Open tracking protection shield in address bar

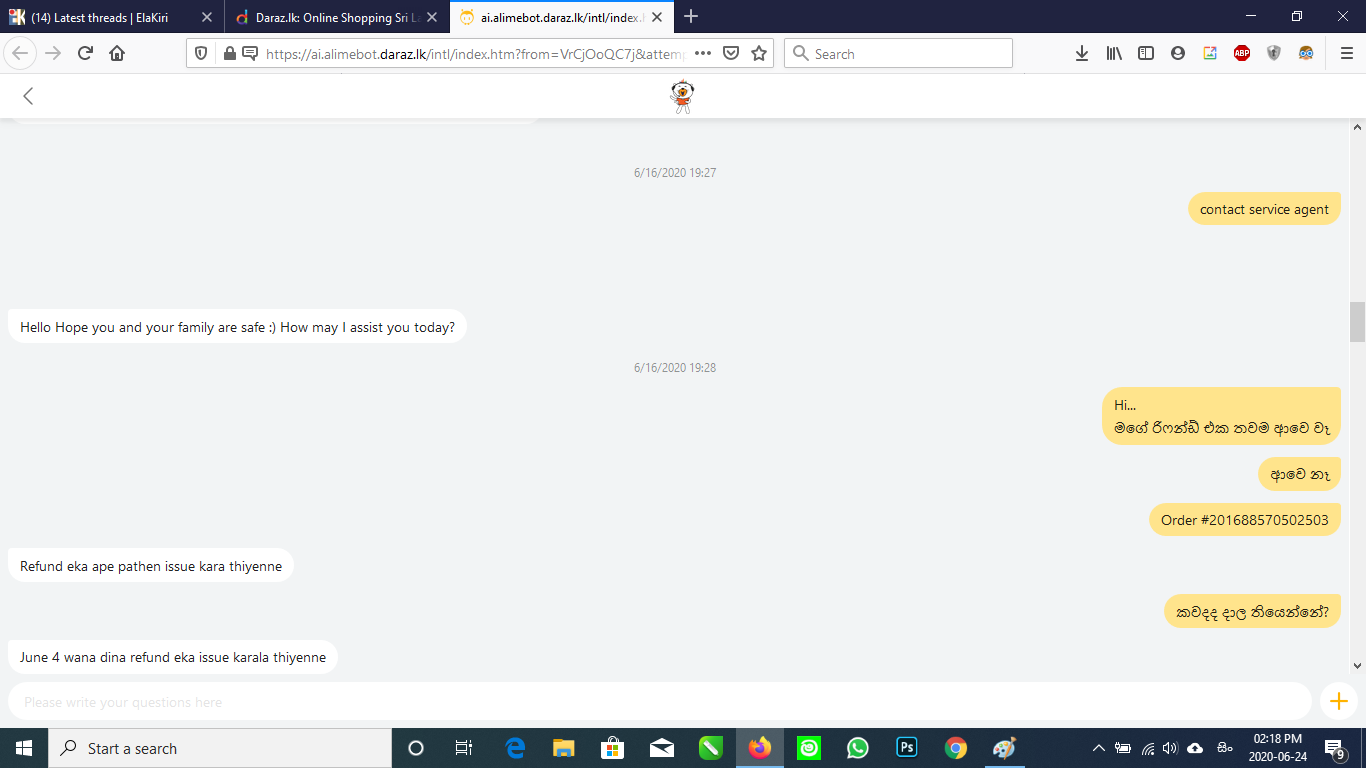click(201, 53)
